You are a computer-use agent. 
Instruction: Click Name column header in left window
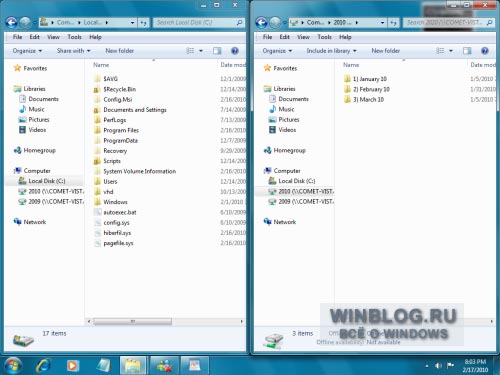tap(101, 65)
